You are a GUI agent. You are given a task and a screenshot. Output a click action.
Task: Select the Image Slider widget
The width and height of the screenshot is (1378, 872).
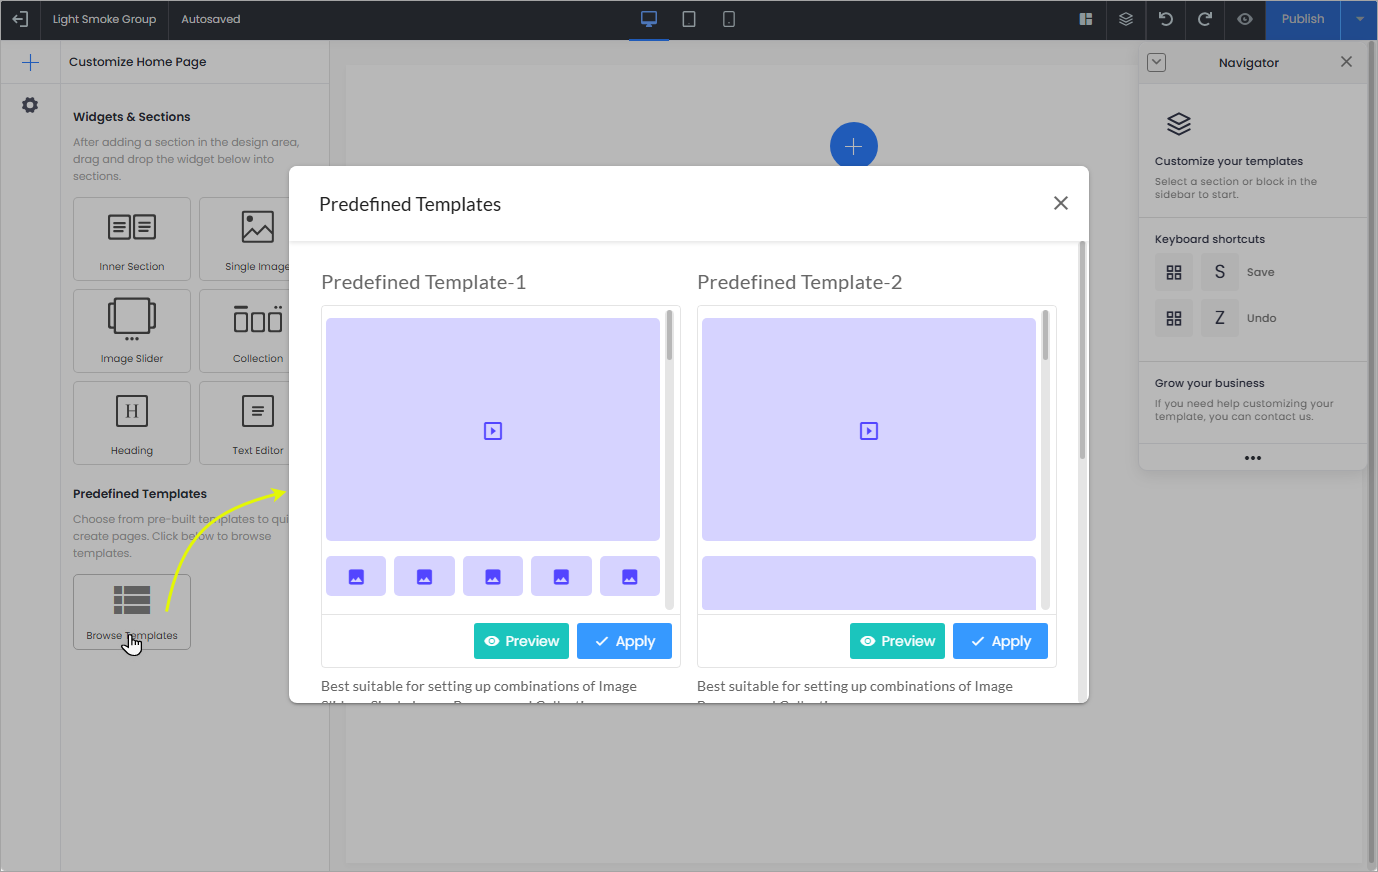[132, 331]
